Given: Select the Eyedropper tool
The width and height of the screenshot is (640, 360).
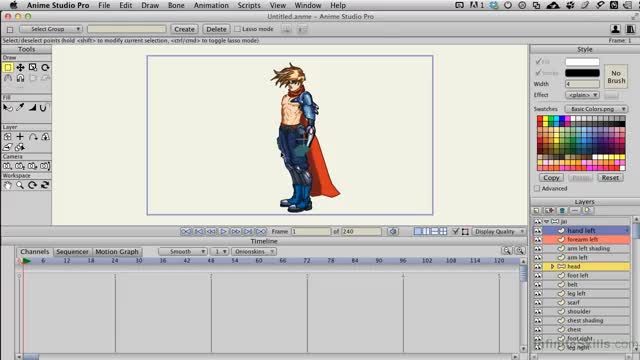Looking at the screenshot, I should (x=20, y=108).
